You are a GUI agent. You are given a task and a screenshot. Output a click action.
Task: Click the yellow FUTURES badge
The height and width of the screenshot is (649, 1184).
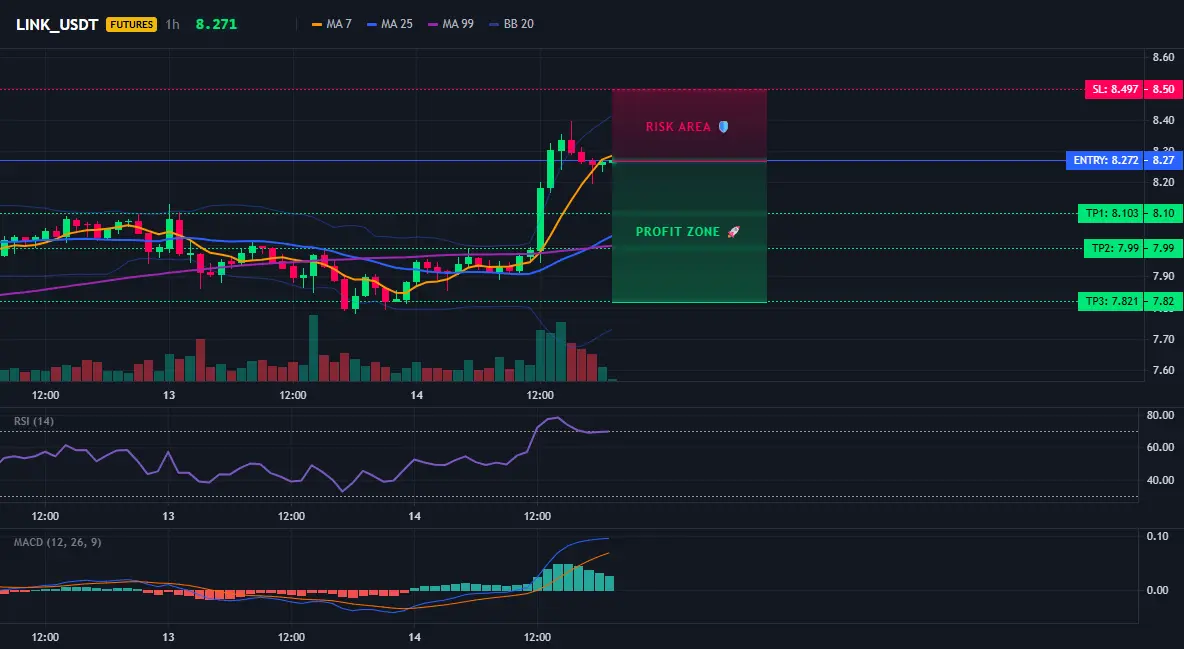pyautogui.click(x=131, y=24)
